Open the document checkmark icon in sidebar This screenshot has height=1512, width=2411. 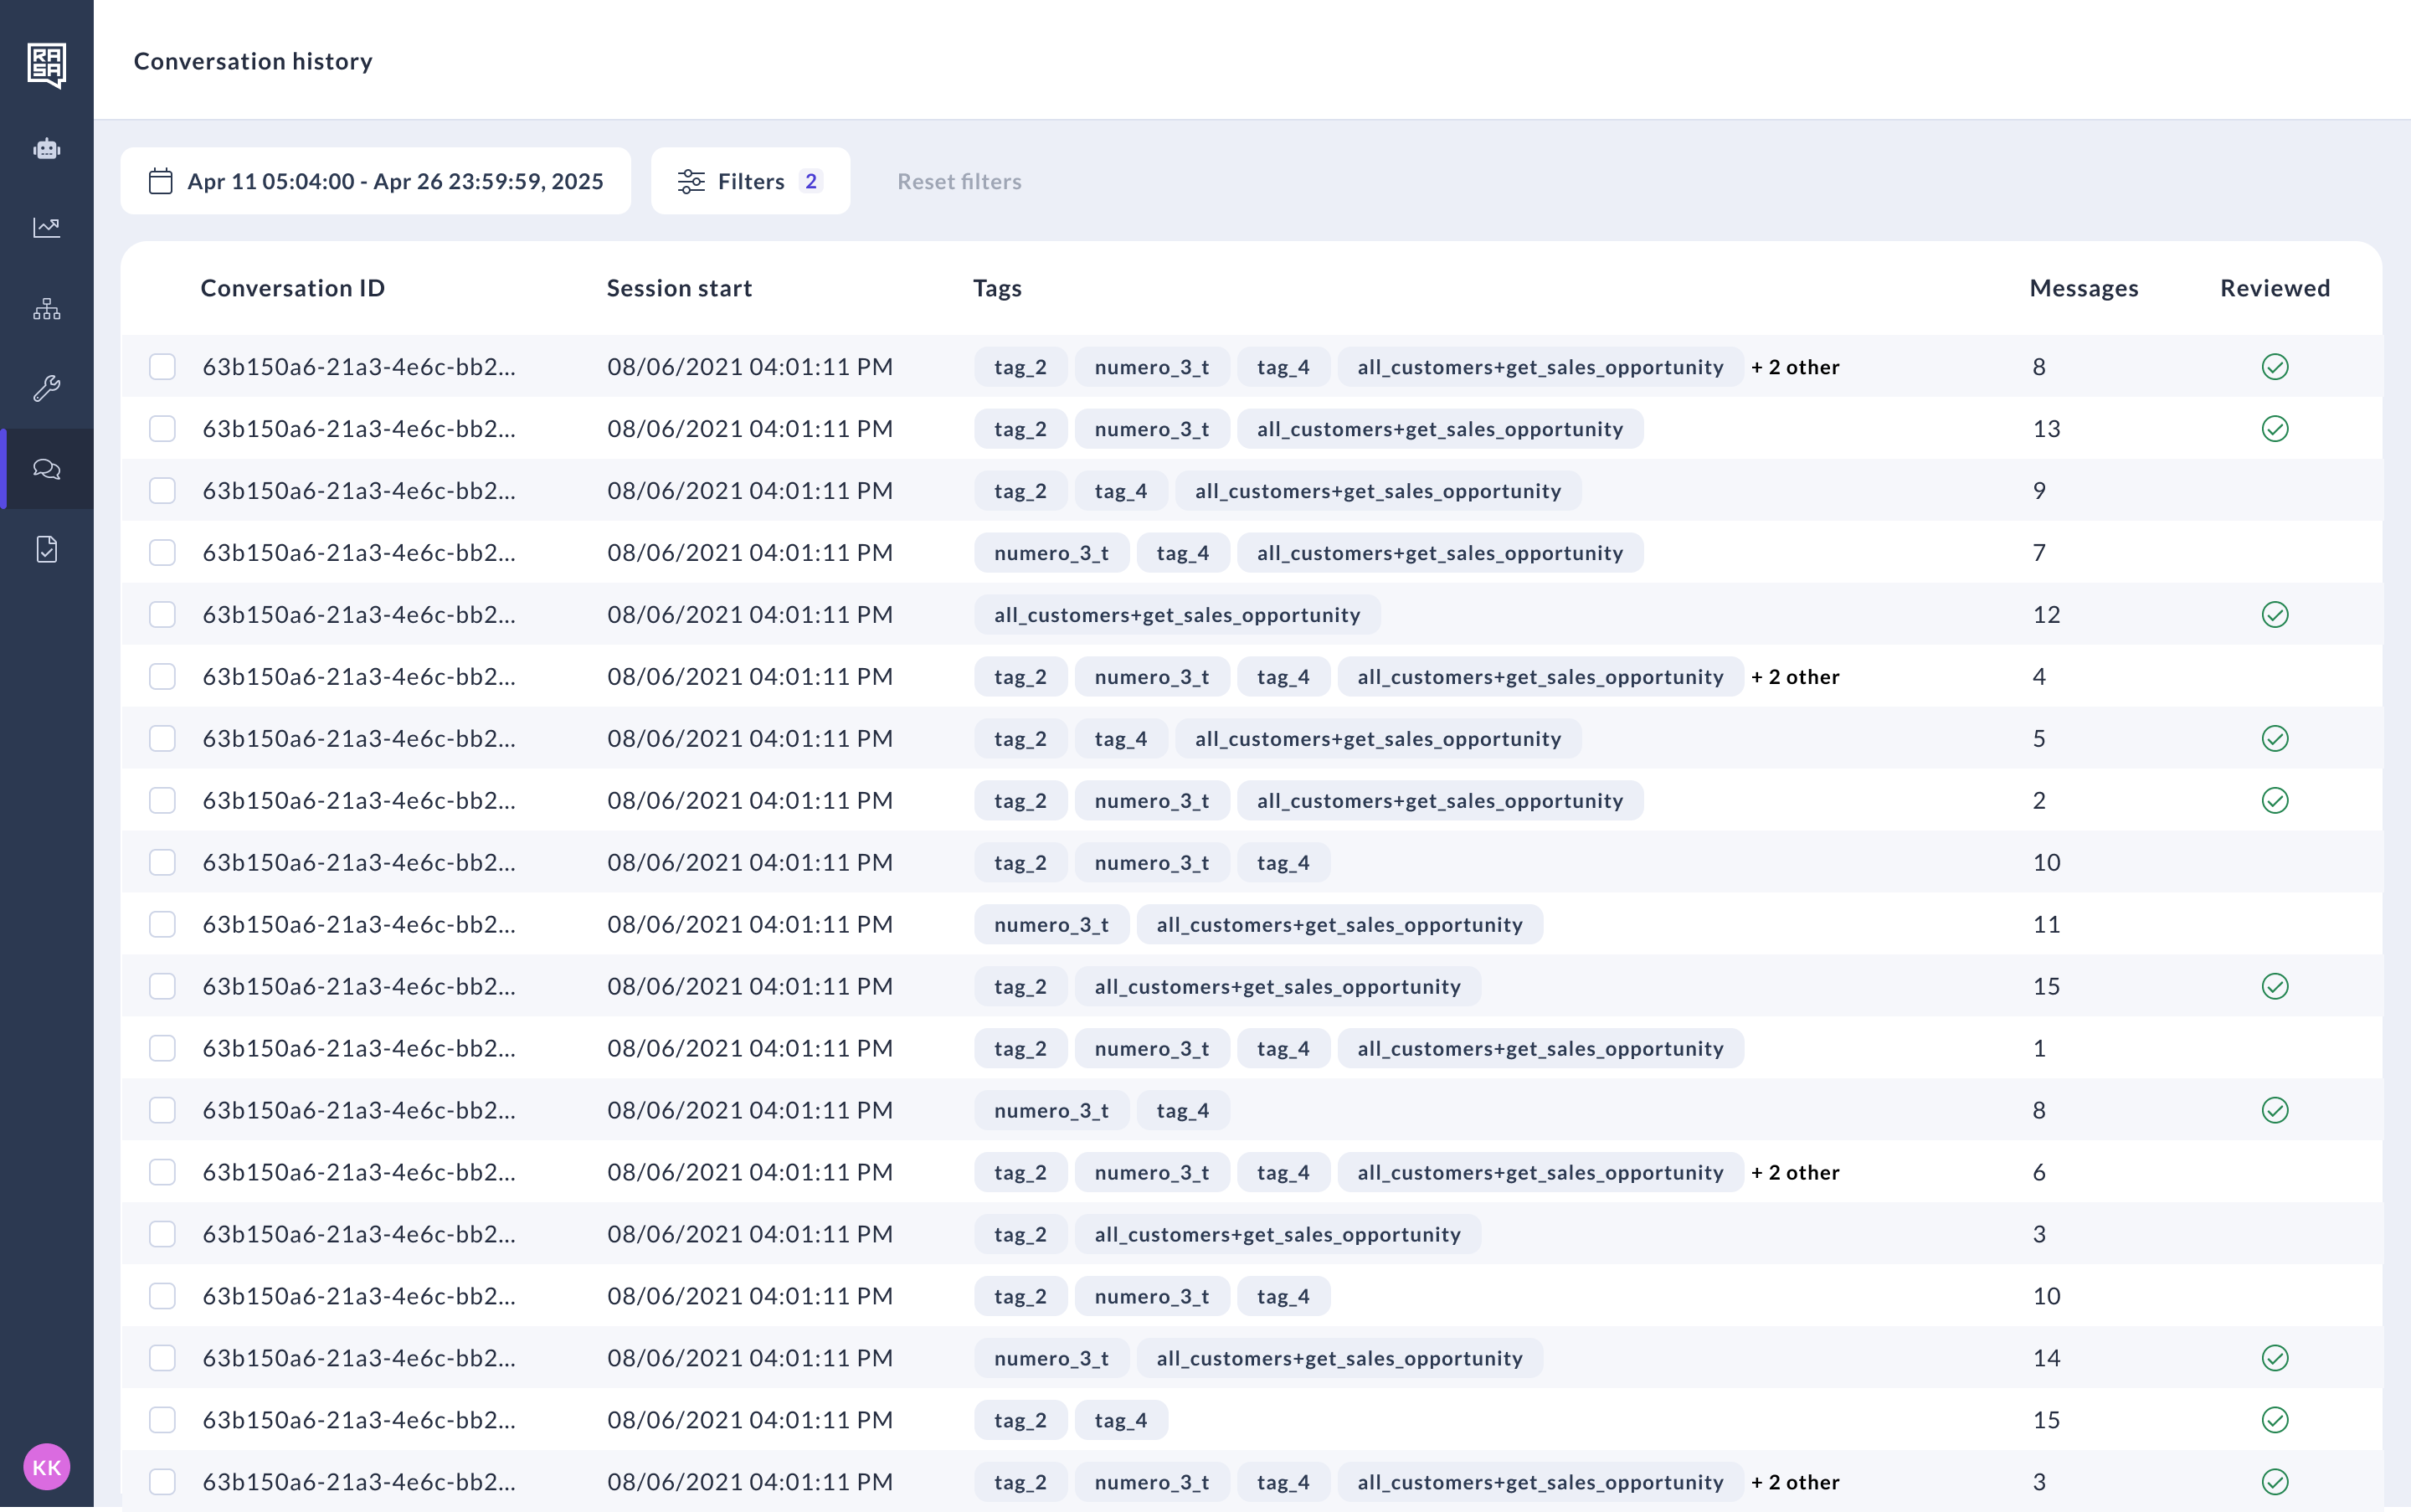(x=46, y=549)
